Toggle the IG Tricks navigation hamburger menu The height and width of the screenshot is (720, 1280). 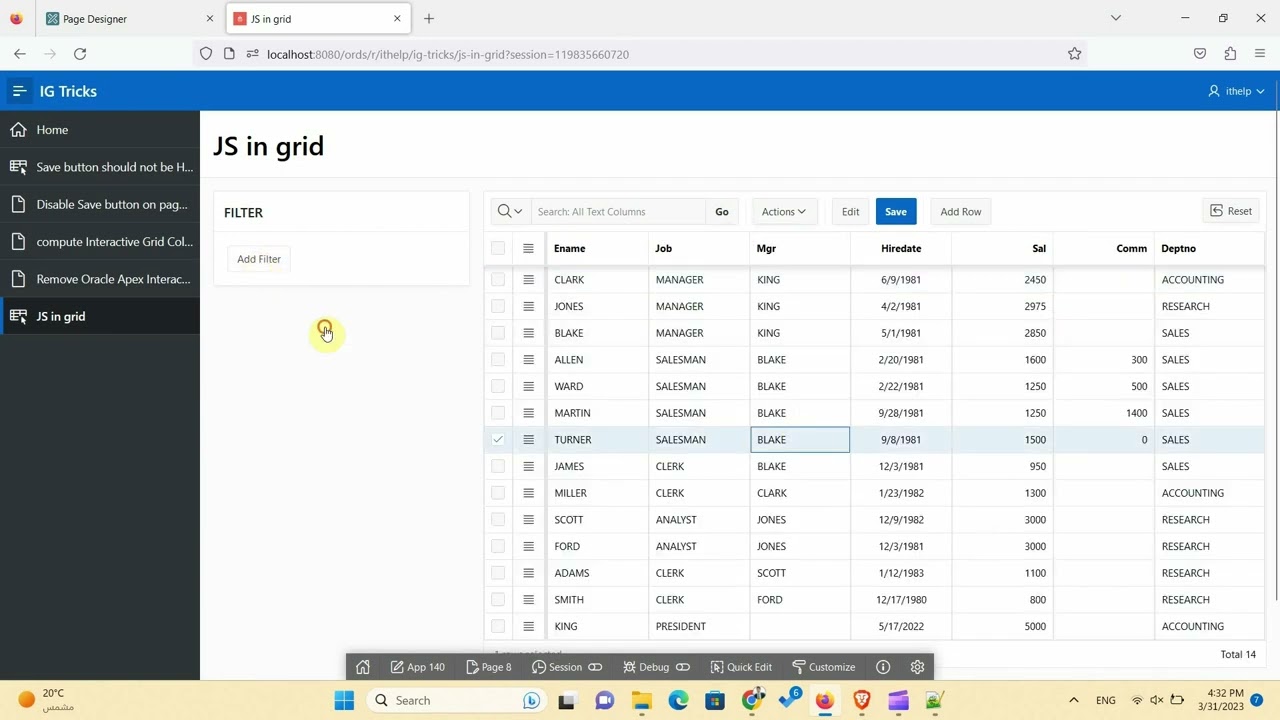(x=19, y=91)
